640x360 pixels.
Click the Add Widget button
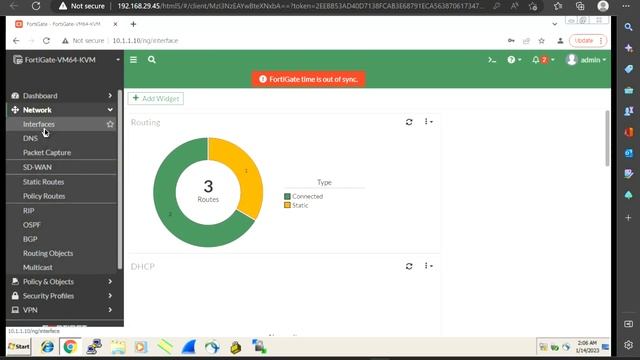pos(156,98)
